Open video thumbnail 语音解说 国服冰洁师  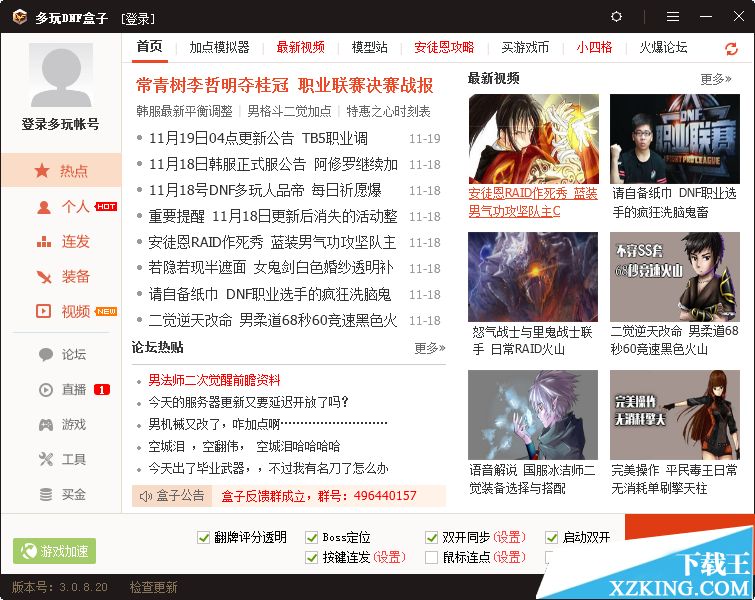[533, 415]
